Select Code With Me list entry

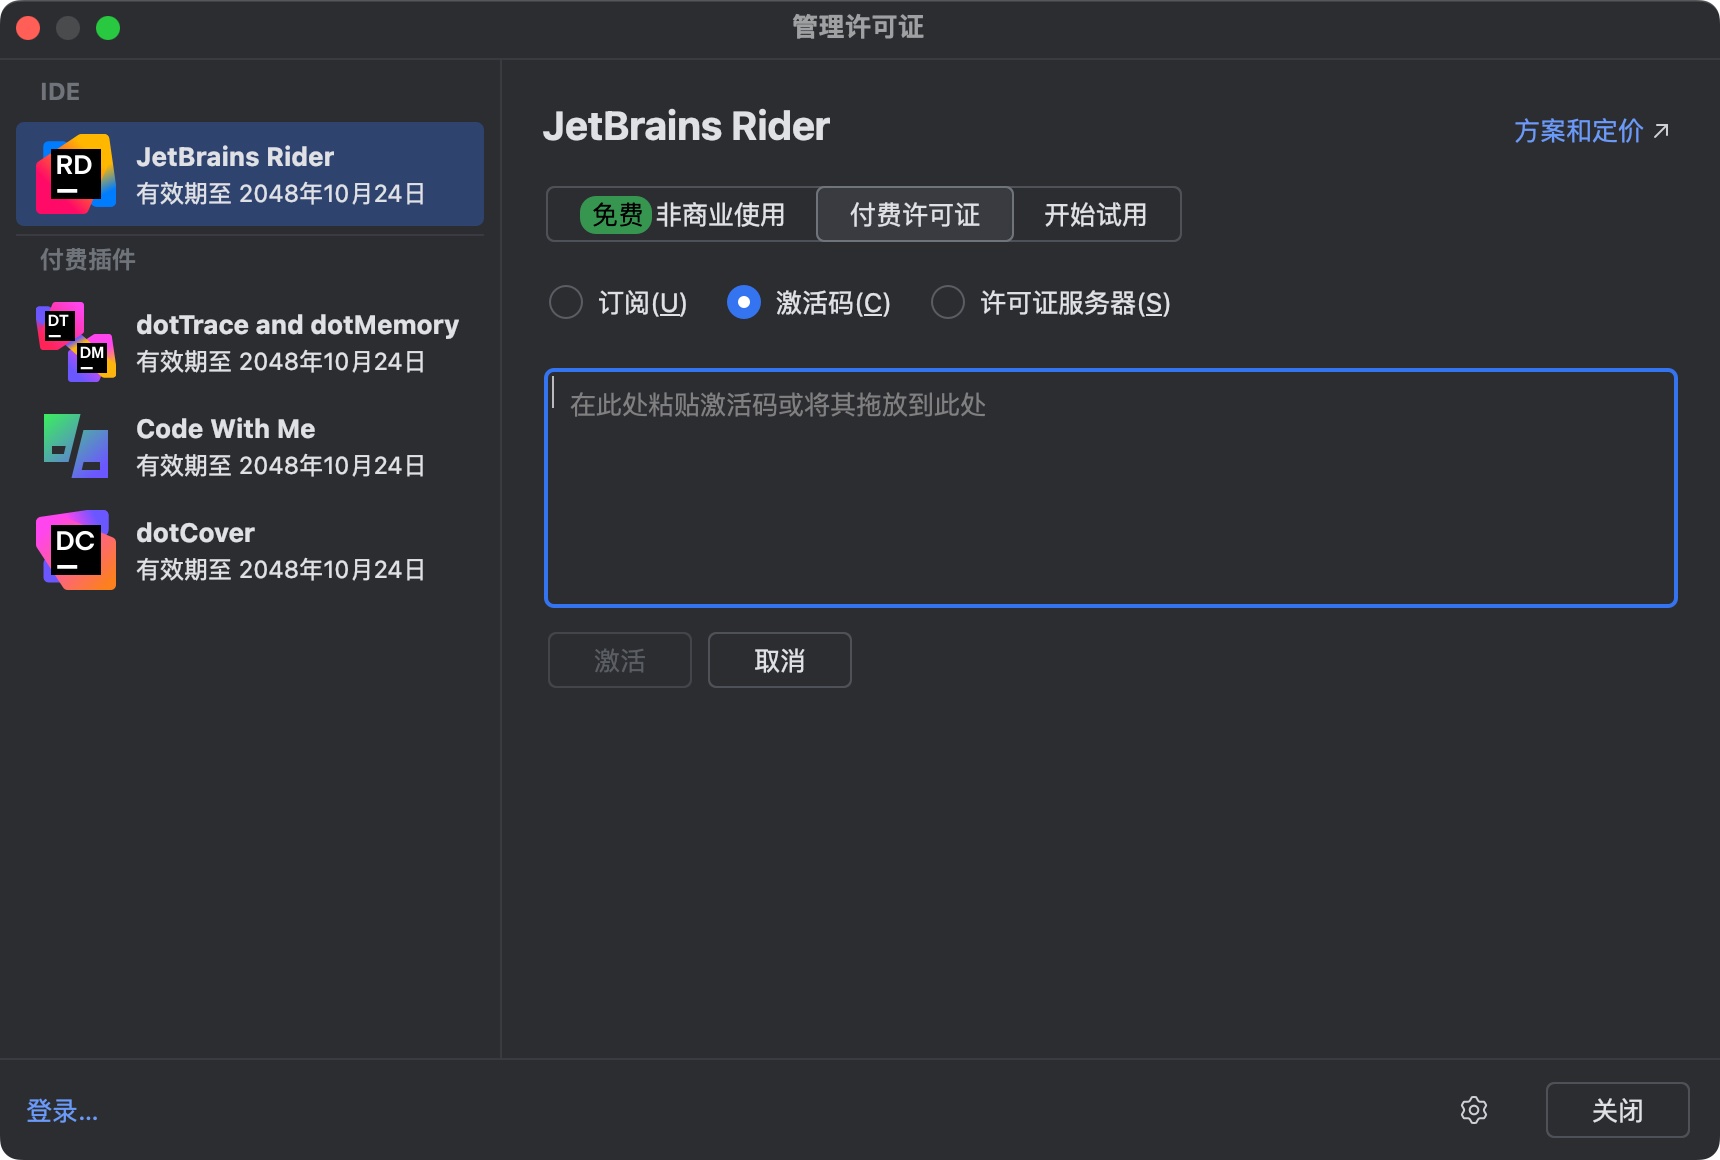tap(250, 446)
